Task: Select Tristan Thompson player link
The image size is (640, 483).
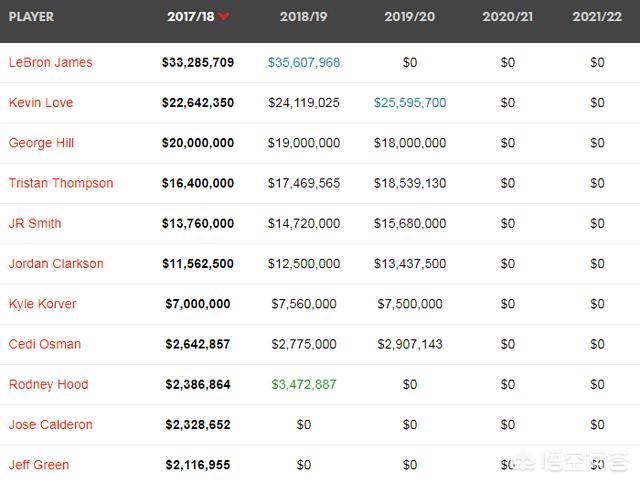Action: pyautogui.click(x=61, y=183)
